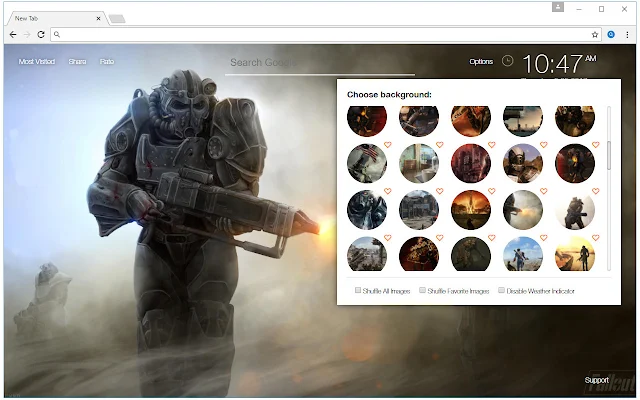Pick the minigun soldier on white background
Image resolution: width=640 pixels, height=400 pixels.
tap(575, 210)
